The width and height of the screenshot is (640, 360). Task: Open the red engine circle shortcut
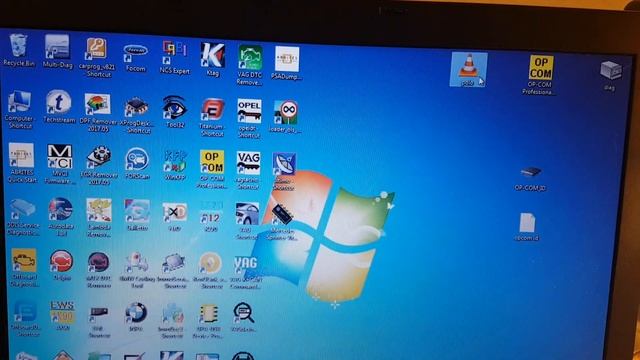pyautogui.click(x=62, y=261)
